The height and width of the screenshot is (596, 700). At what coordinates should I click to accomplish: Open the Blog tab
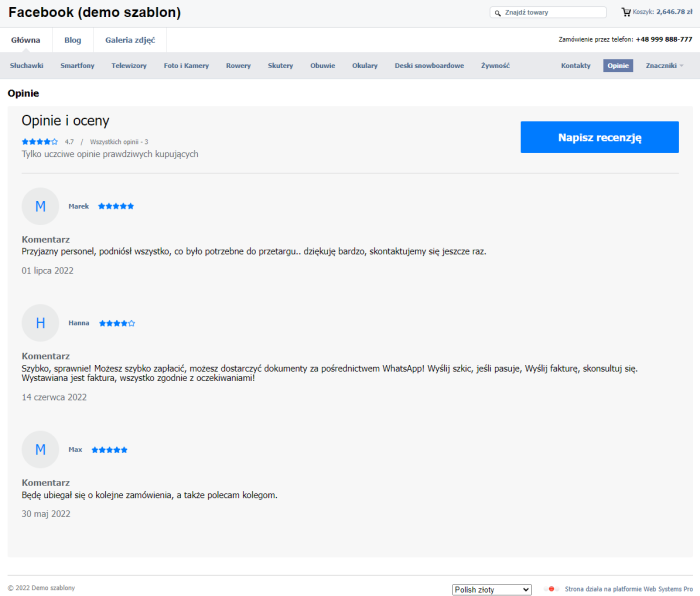72,40
